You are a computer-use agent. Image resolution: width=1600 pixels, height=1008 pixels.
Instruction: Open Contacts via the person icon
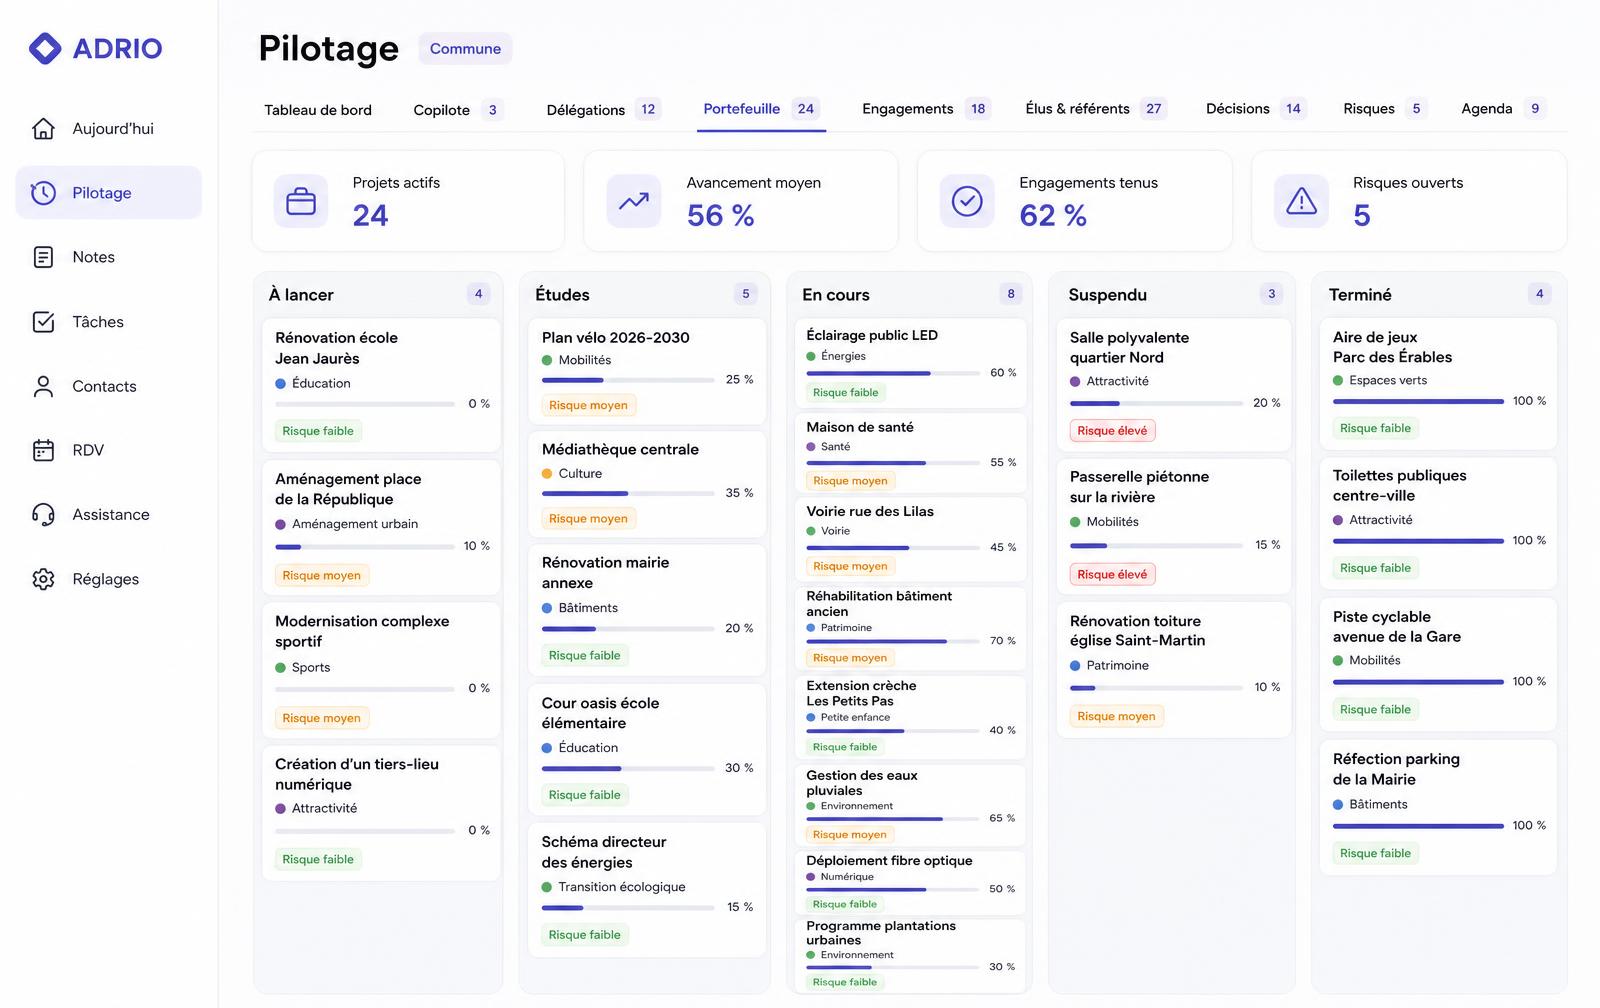click(x=43, y=386)
